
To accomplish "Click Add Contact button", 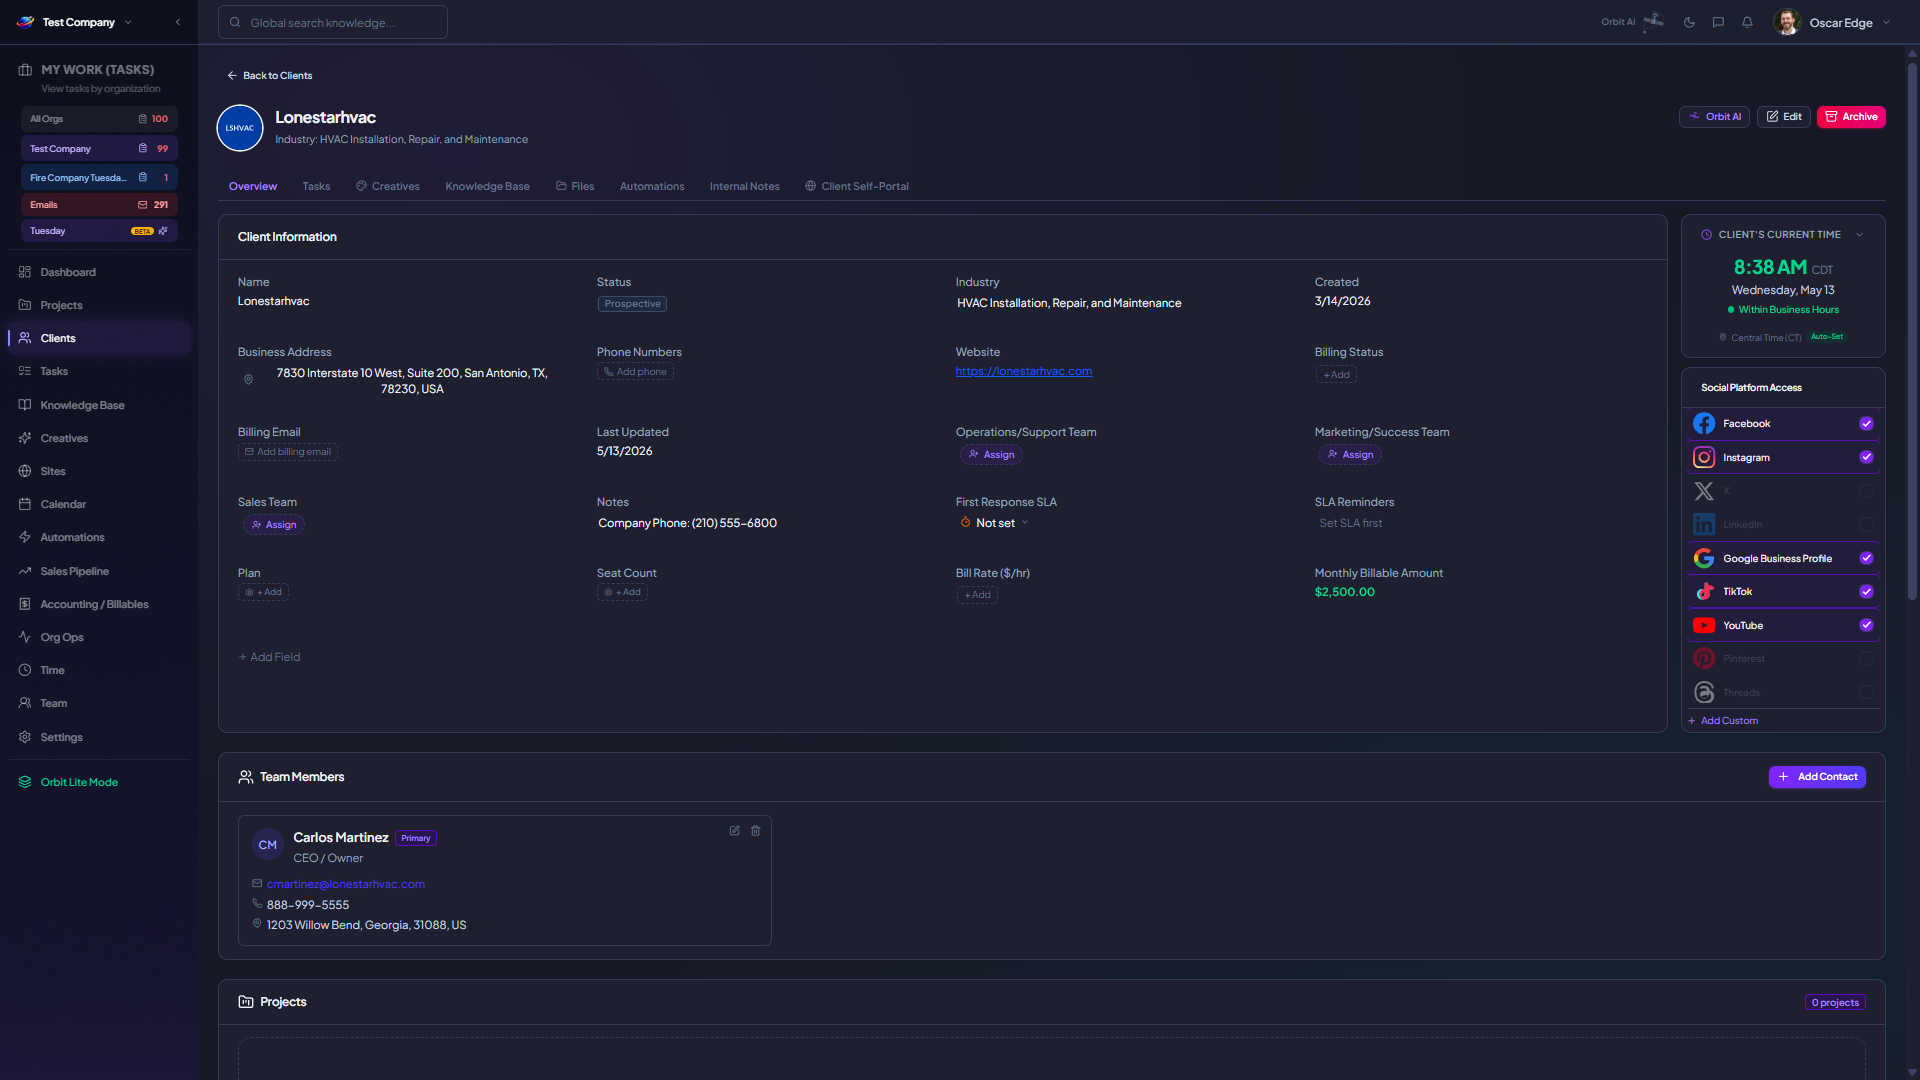I will point(1817,777).
